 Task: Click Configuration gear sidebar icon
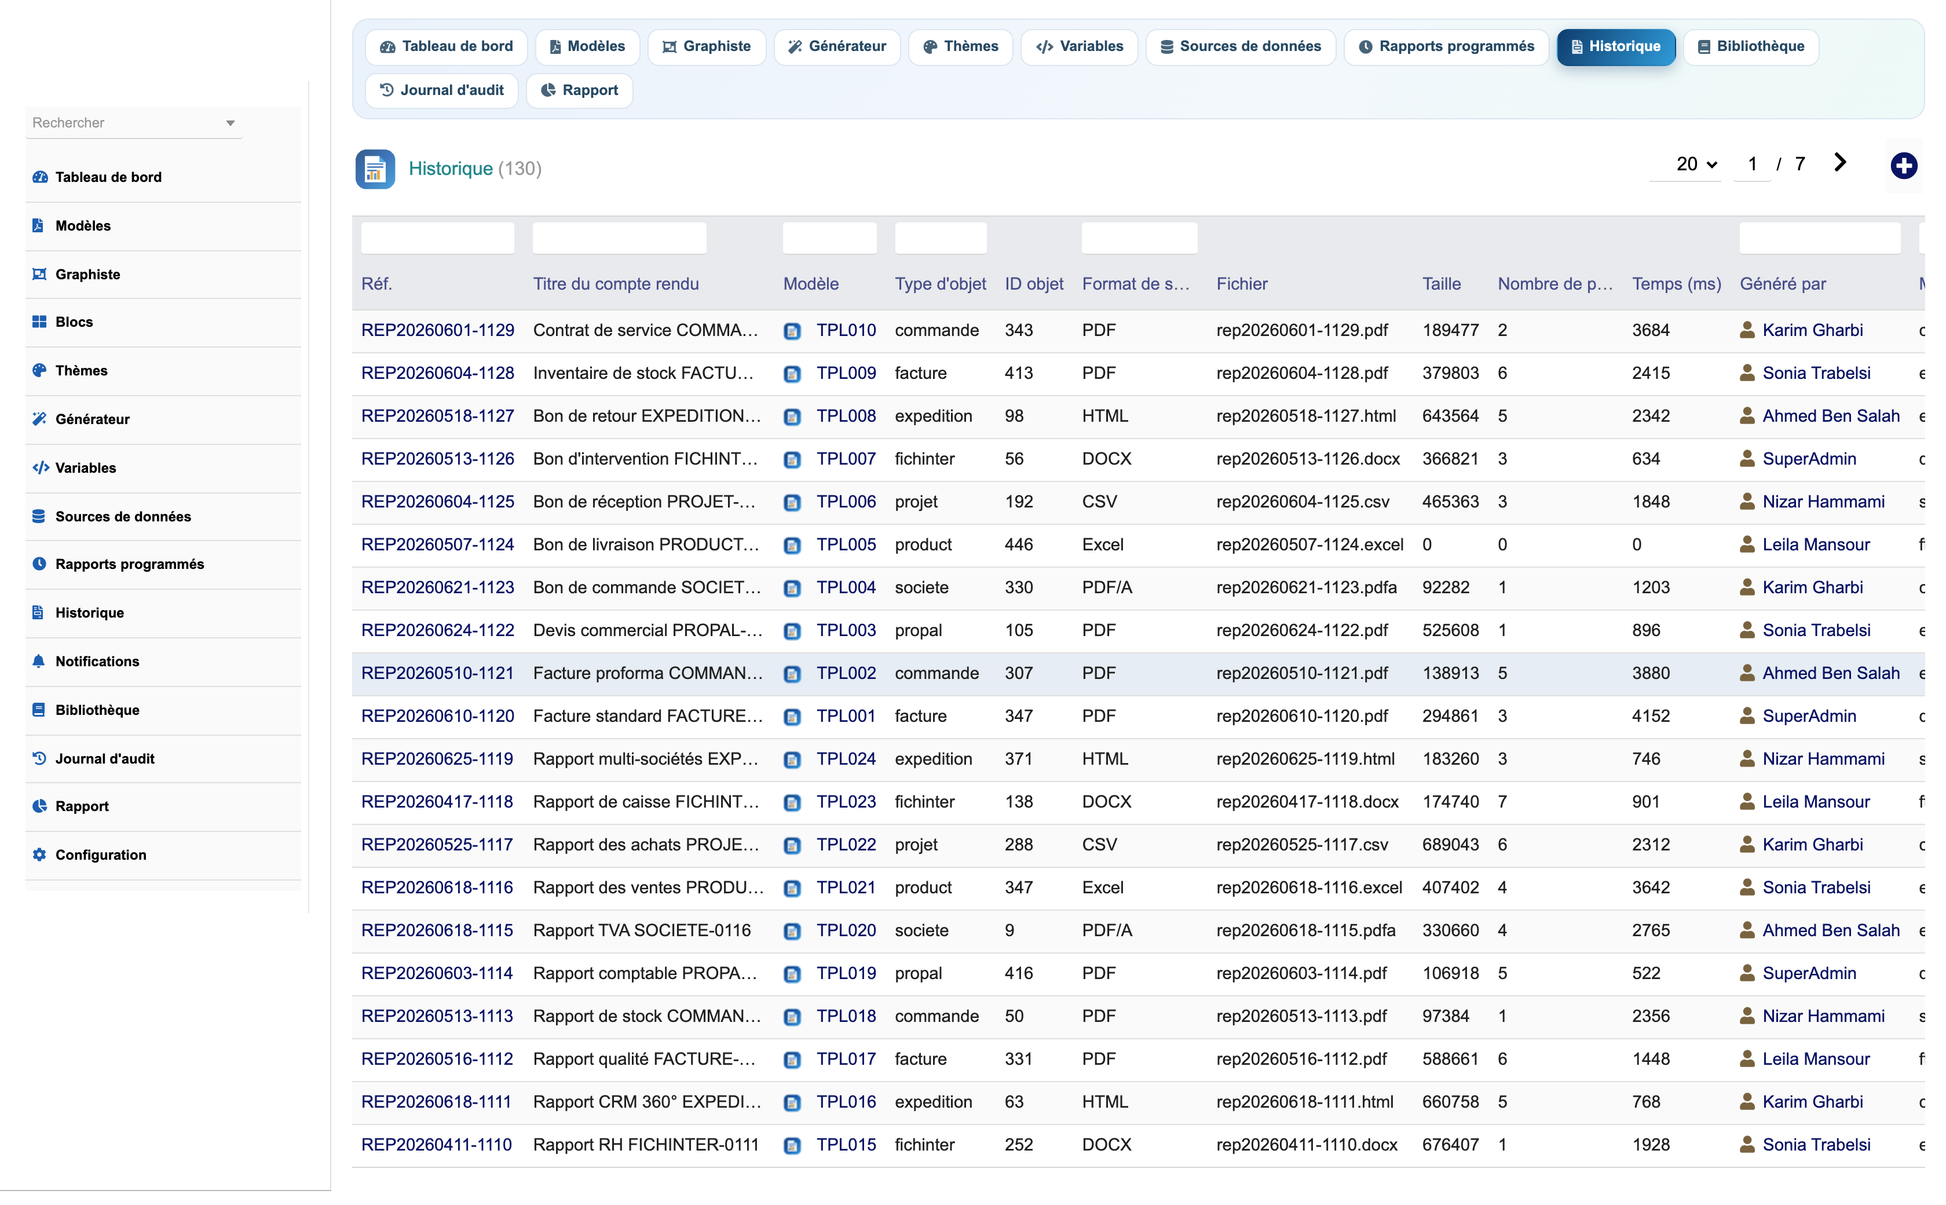click(x=39, y=855)
